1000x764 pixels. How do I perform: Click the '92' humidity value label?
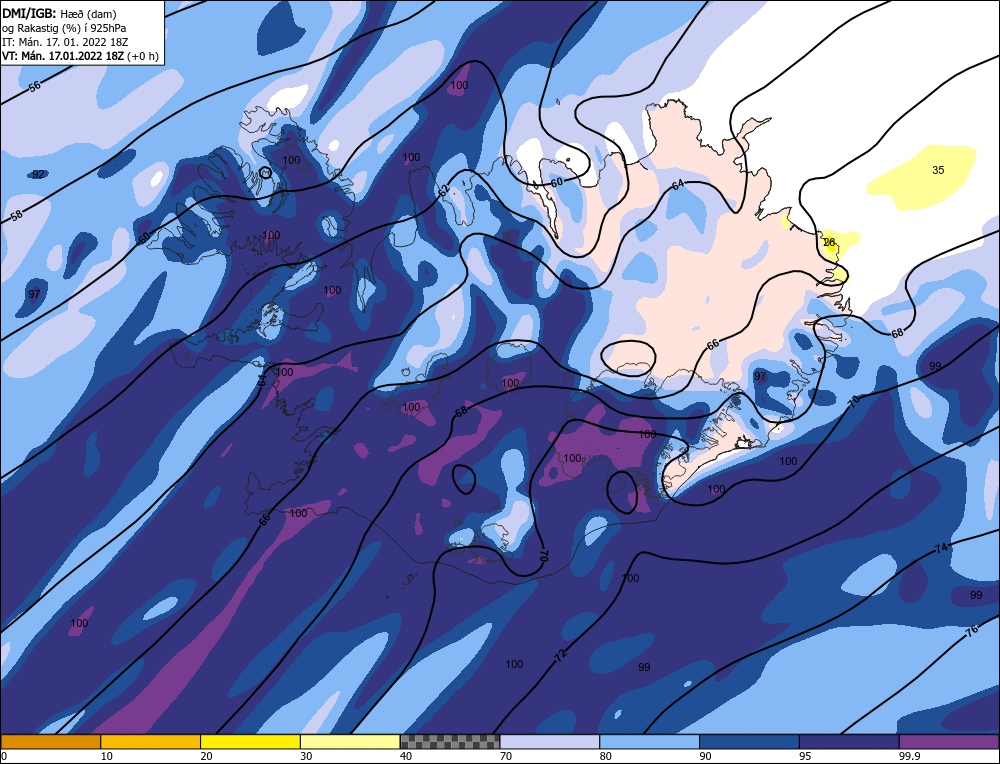point(38,174)
